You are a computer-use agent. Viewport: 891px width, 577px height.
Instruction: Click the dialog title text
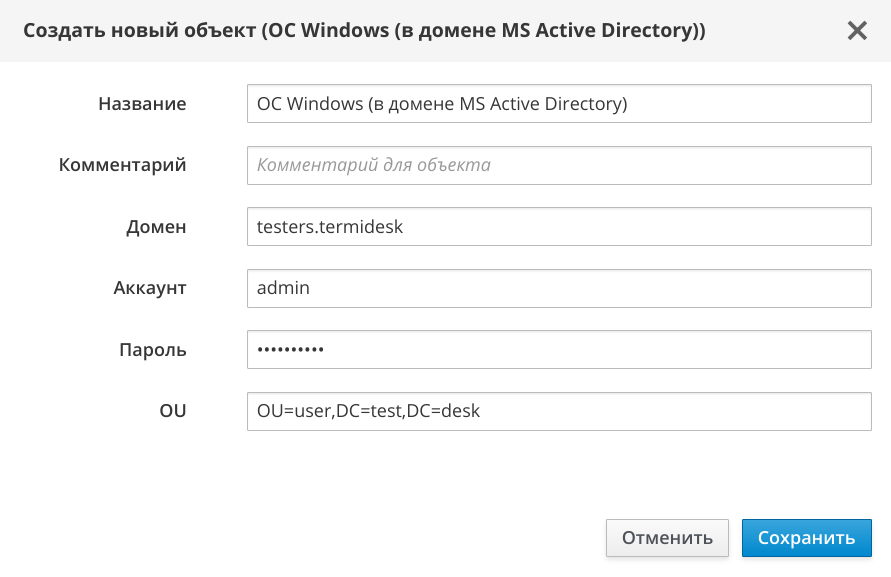click(x=364, y=31)
